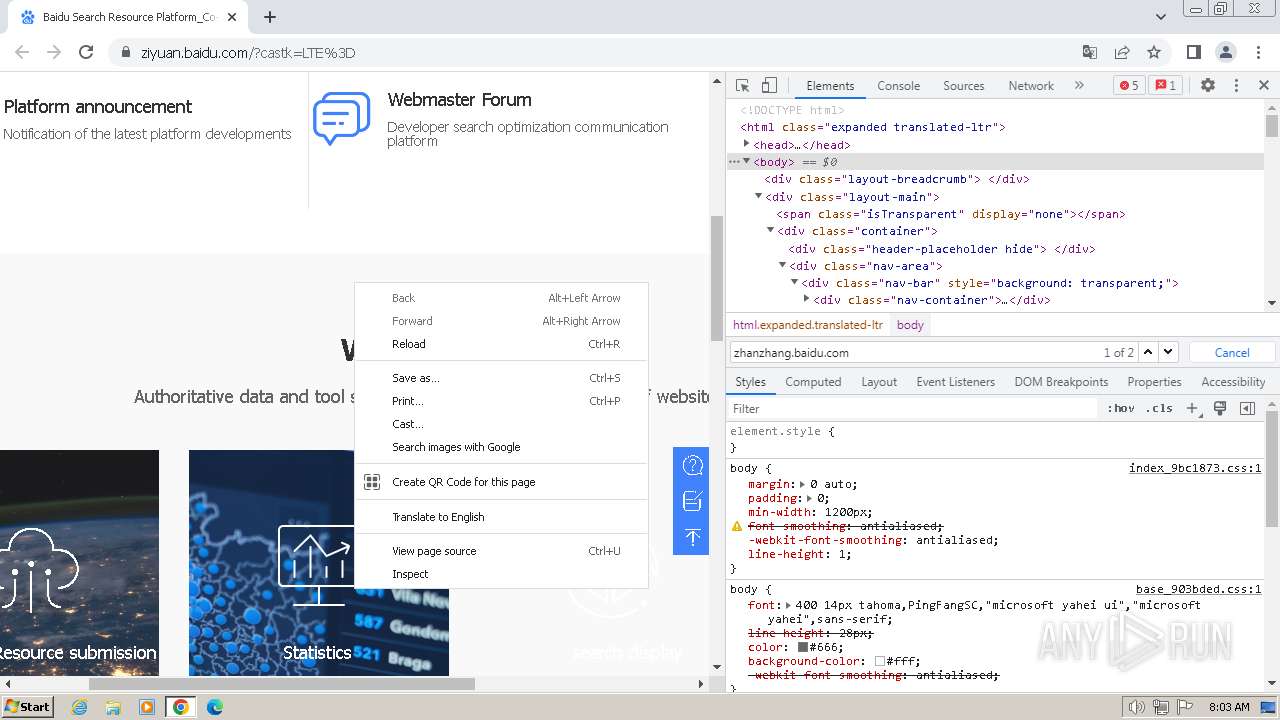Viewport: 1280px width, 720px height.
Task: Click the floating back-to-top arrow icon
Action: pos(692,537)
